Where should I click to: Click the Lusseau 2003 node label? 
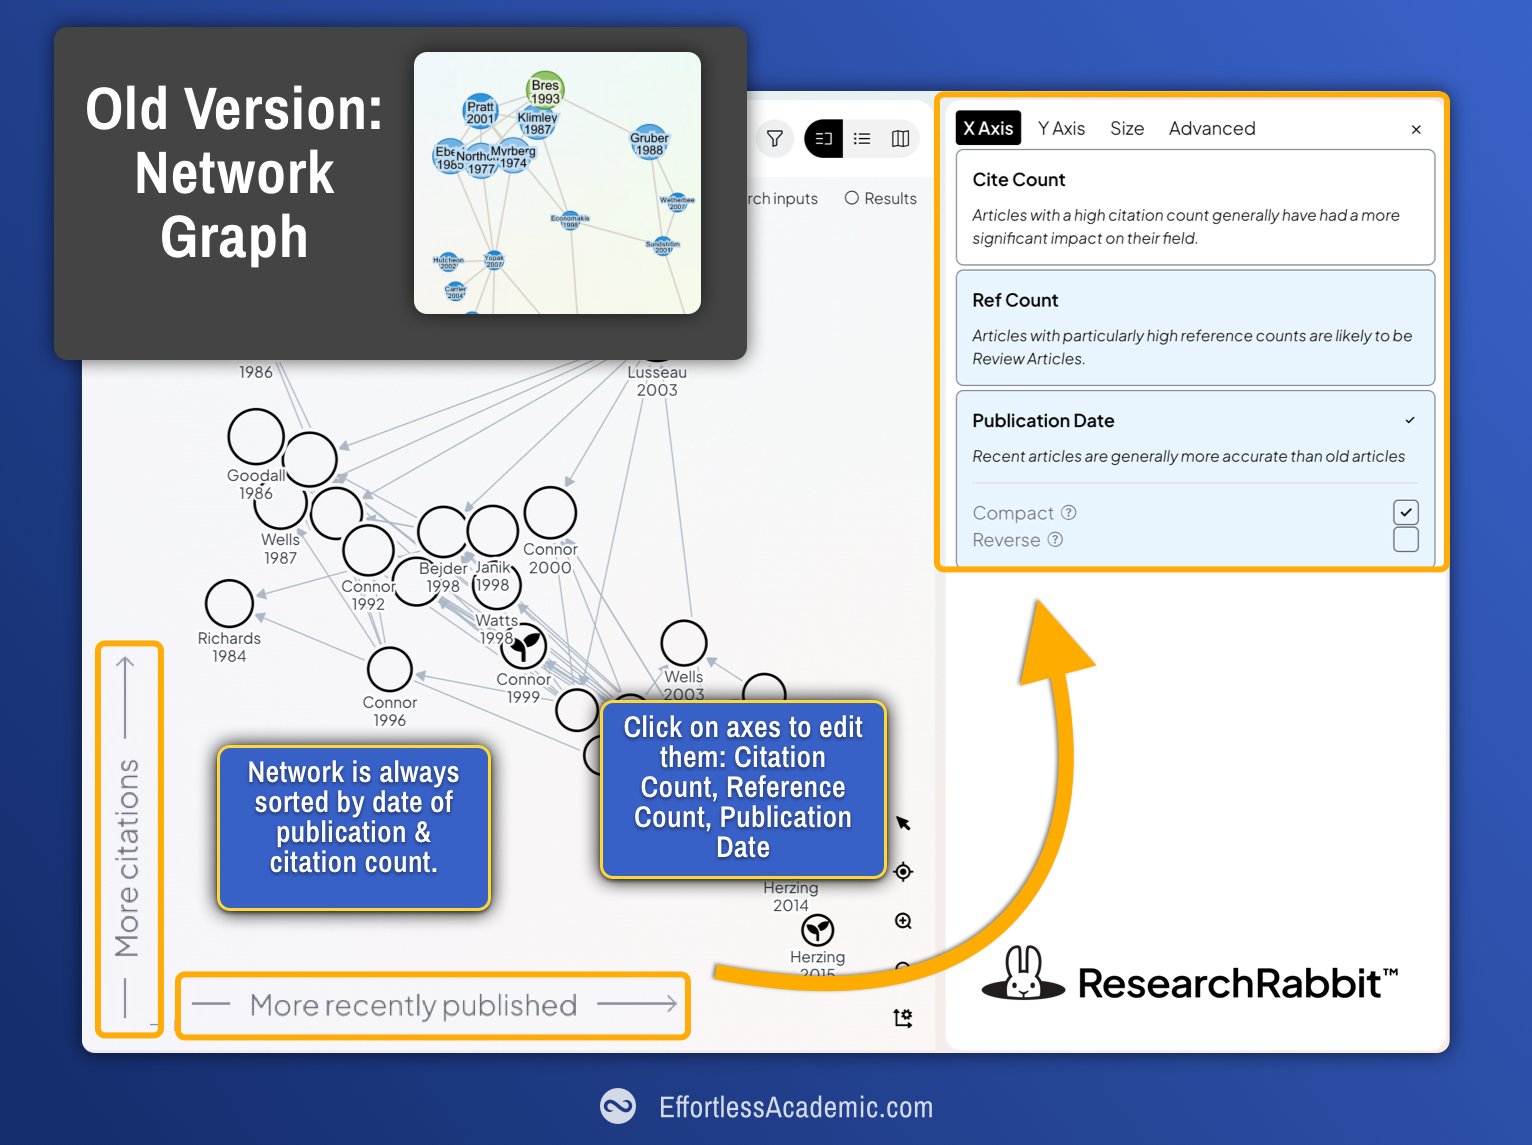coord(657,381)
